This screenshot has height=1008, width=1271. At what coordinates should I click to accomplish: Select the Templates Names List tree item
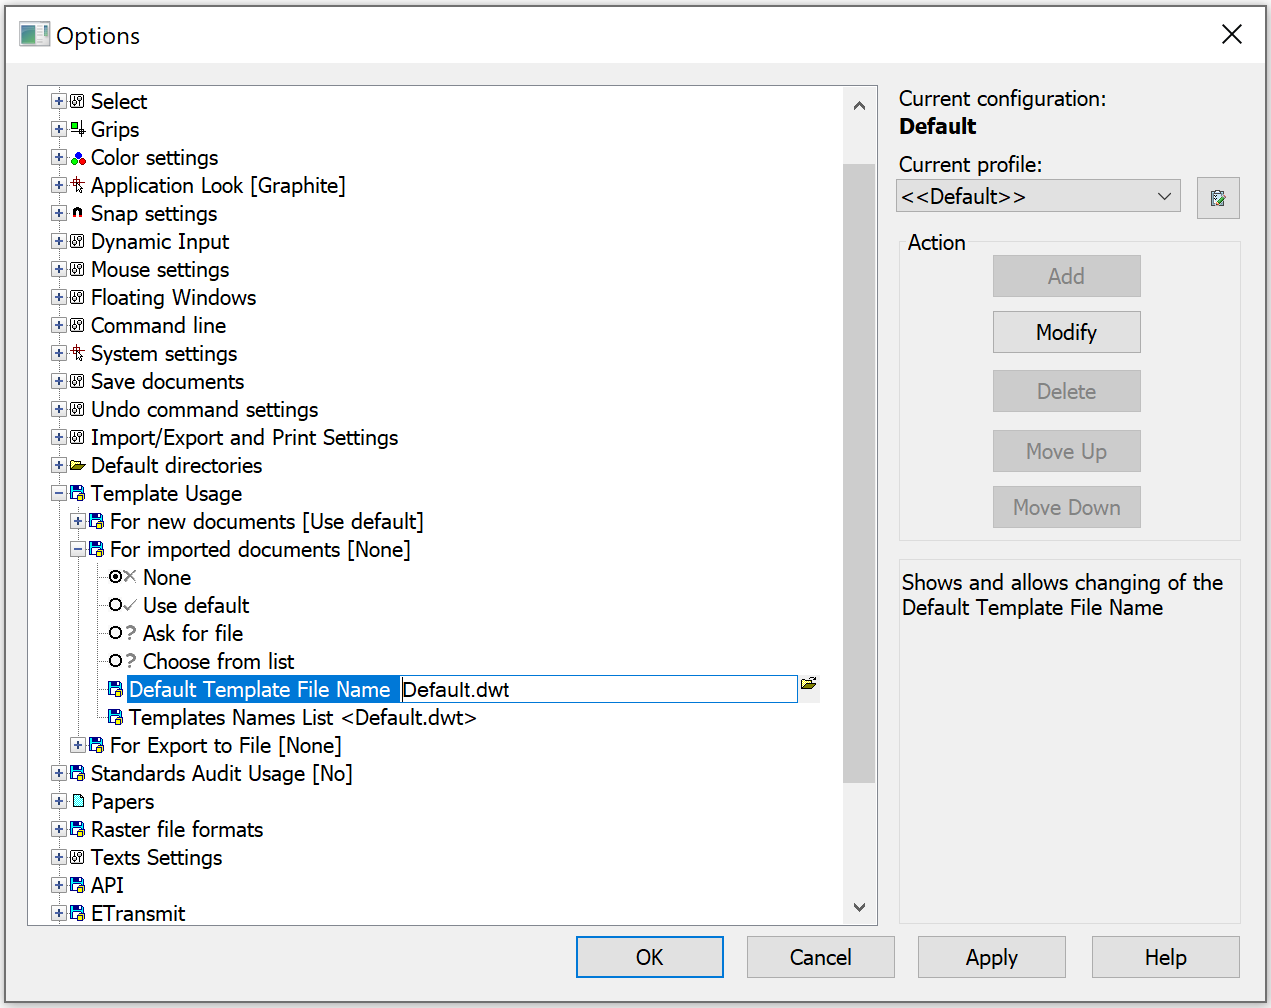pos(302,718)
